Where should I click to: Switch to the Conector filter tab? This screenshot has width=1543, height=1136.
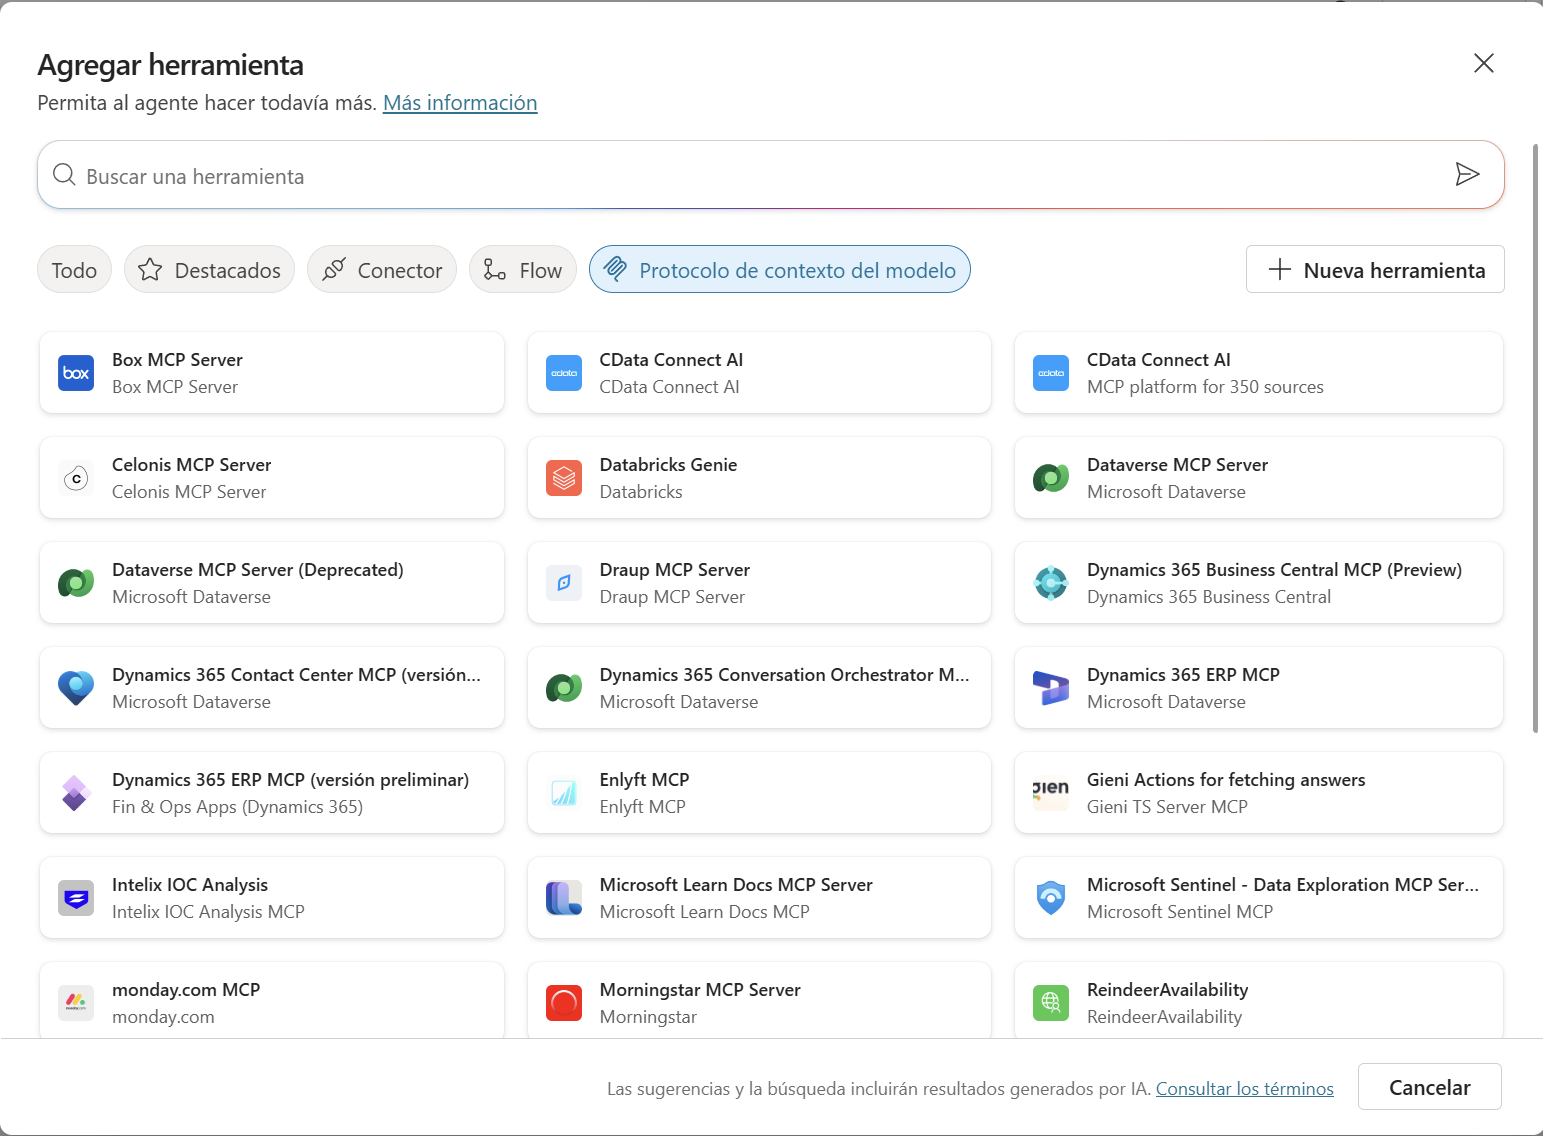pos(381,269)
